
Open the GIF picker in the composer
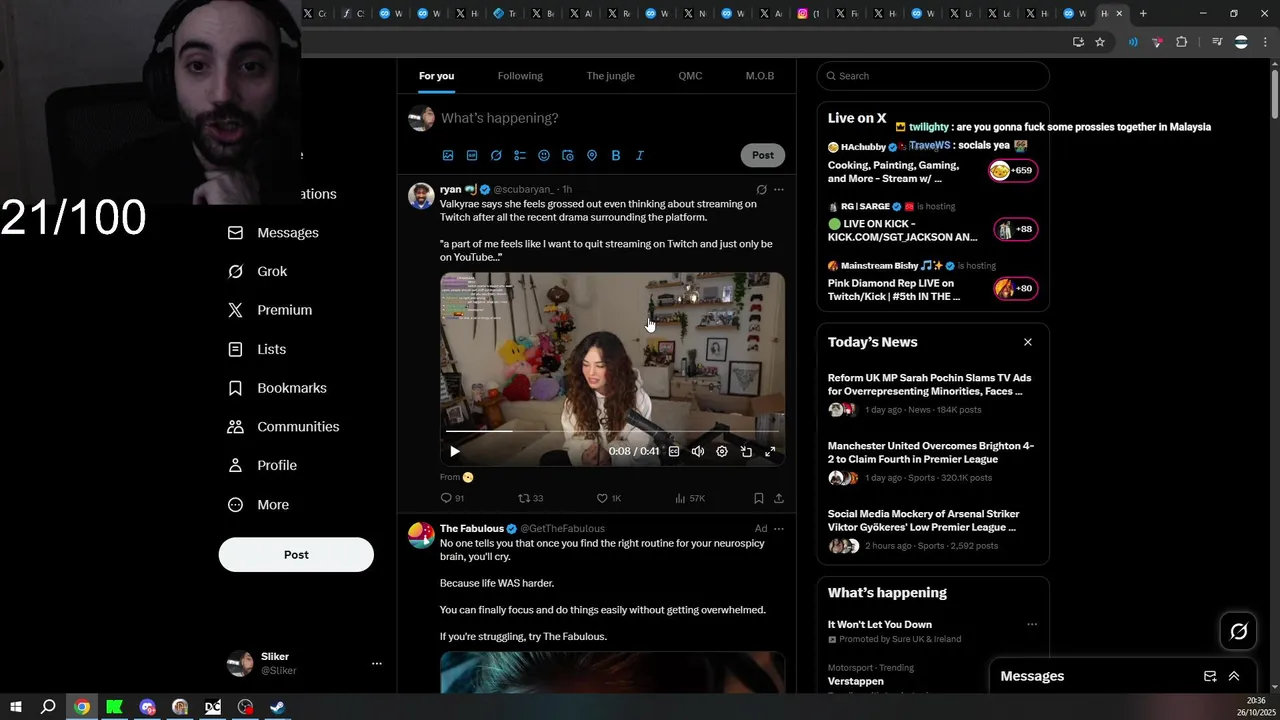click(472, 155)
